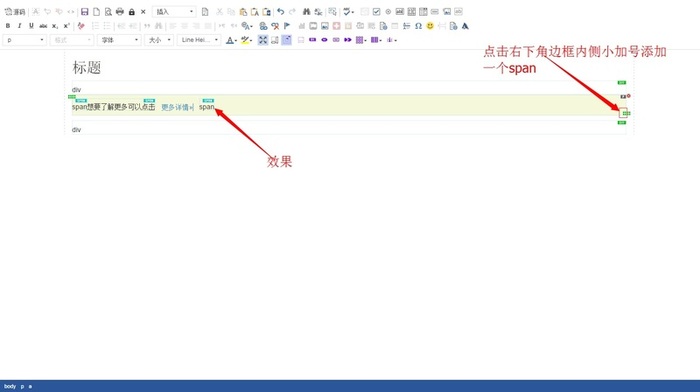Image resolution: width=700 pixels, height=392 pixels.
Task: Toggle the maximize editor button
Action: point(263,40)
